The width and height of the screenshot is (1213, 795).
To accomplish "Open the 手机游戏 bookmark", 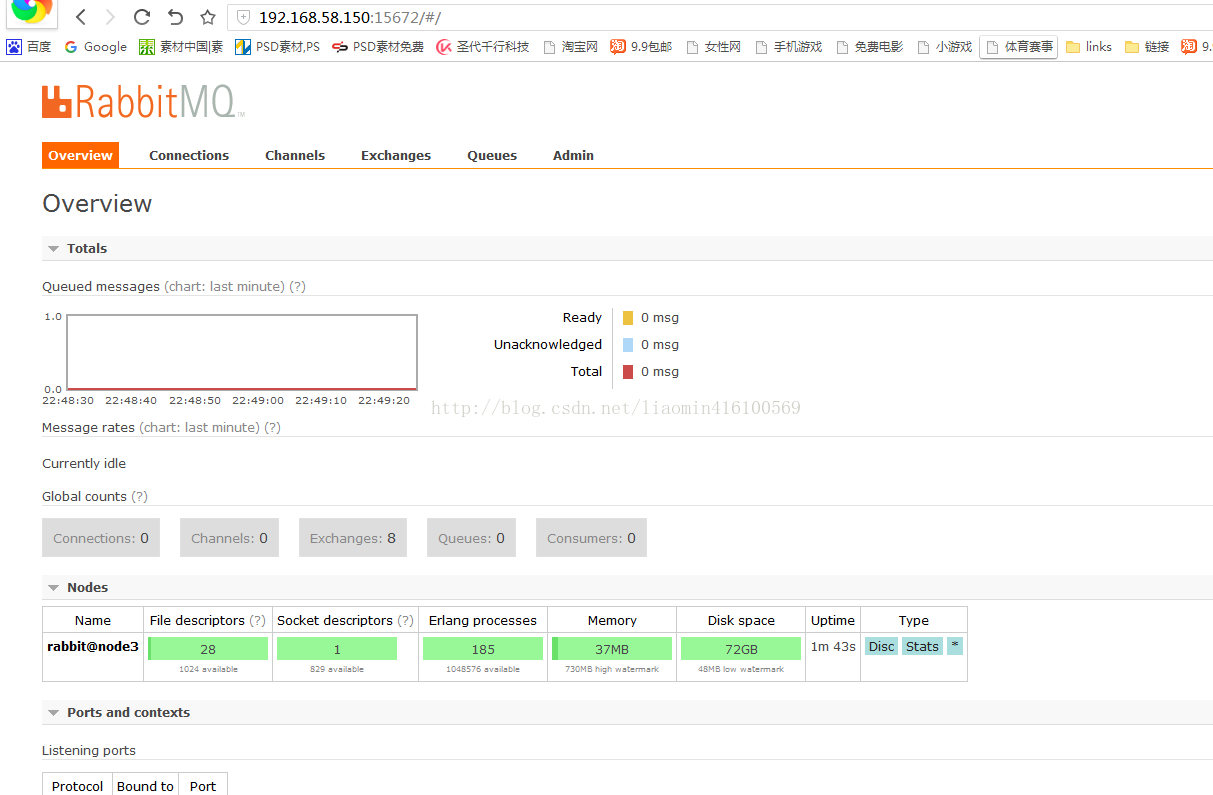I will [x=788, y=47].
